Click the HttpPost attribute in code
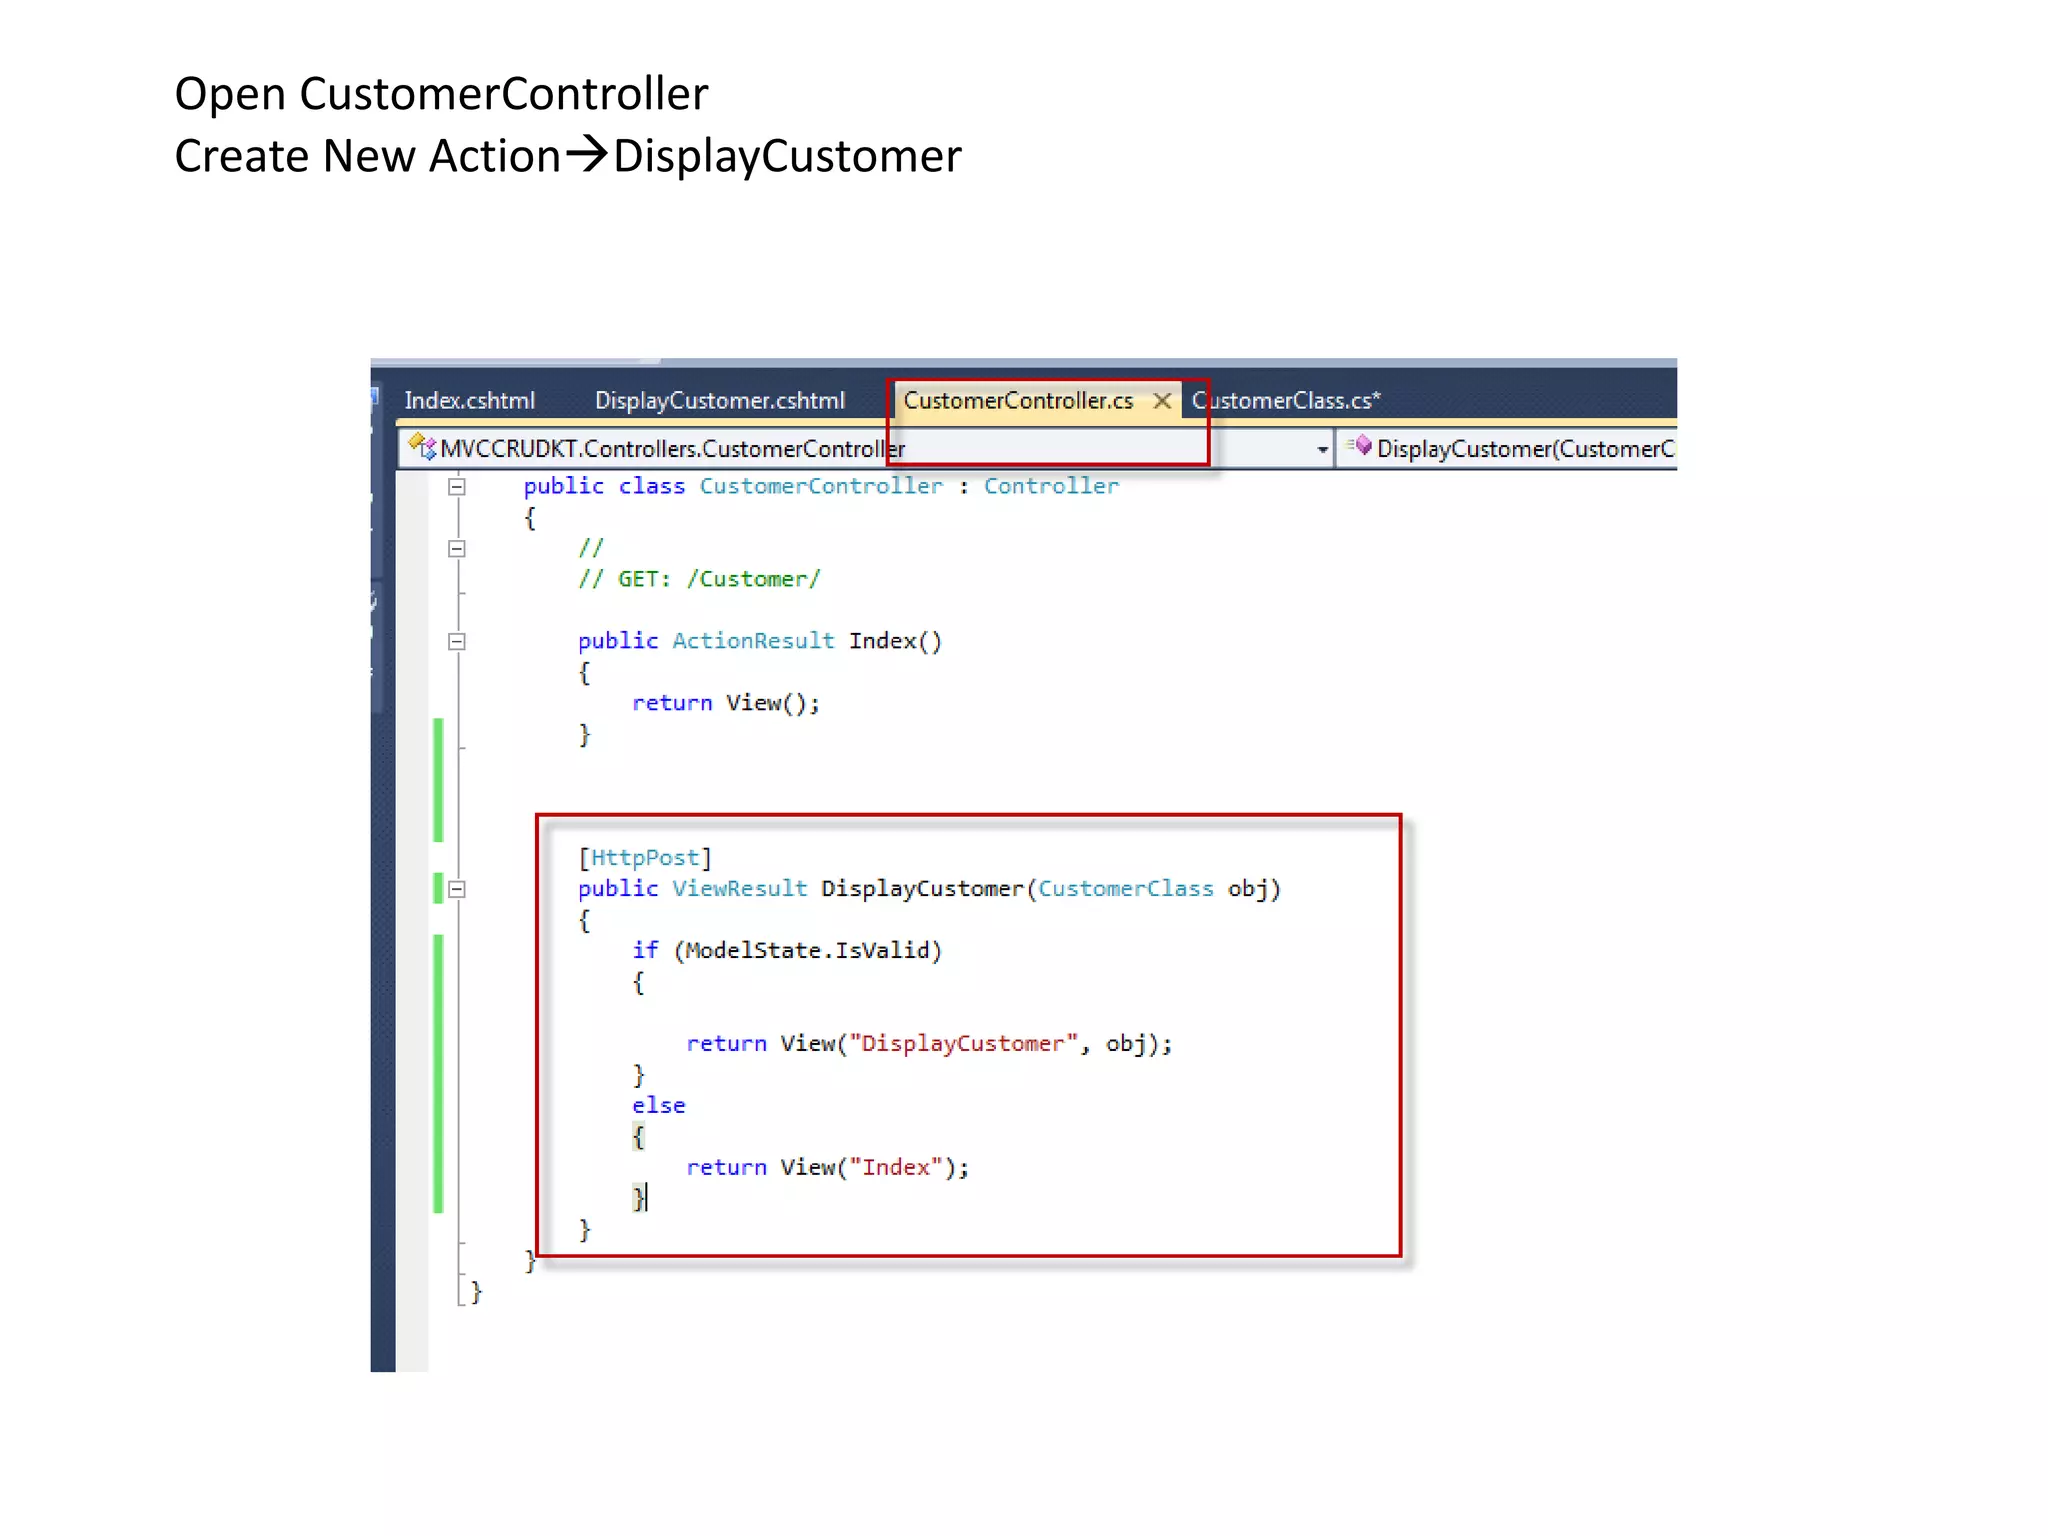2048x1536 pixels. 644,858
